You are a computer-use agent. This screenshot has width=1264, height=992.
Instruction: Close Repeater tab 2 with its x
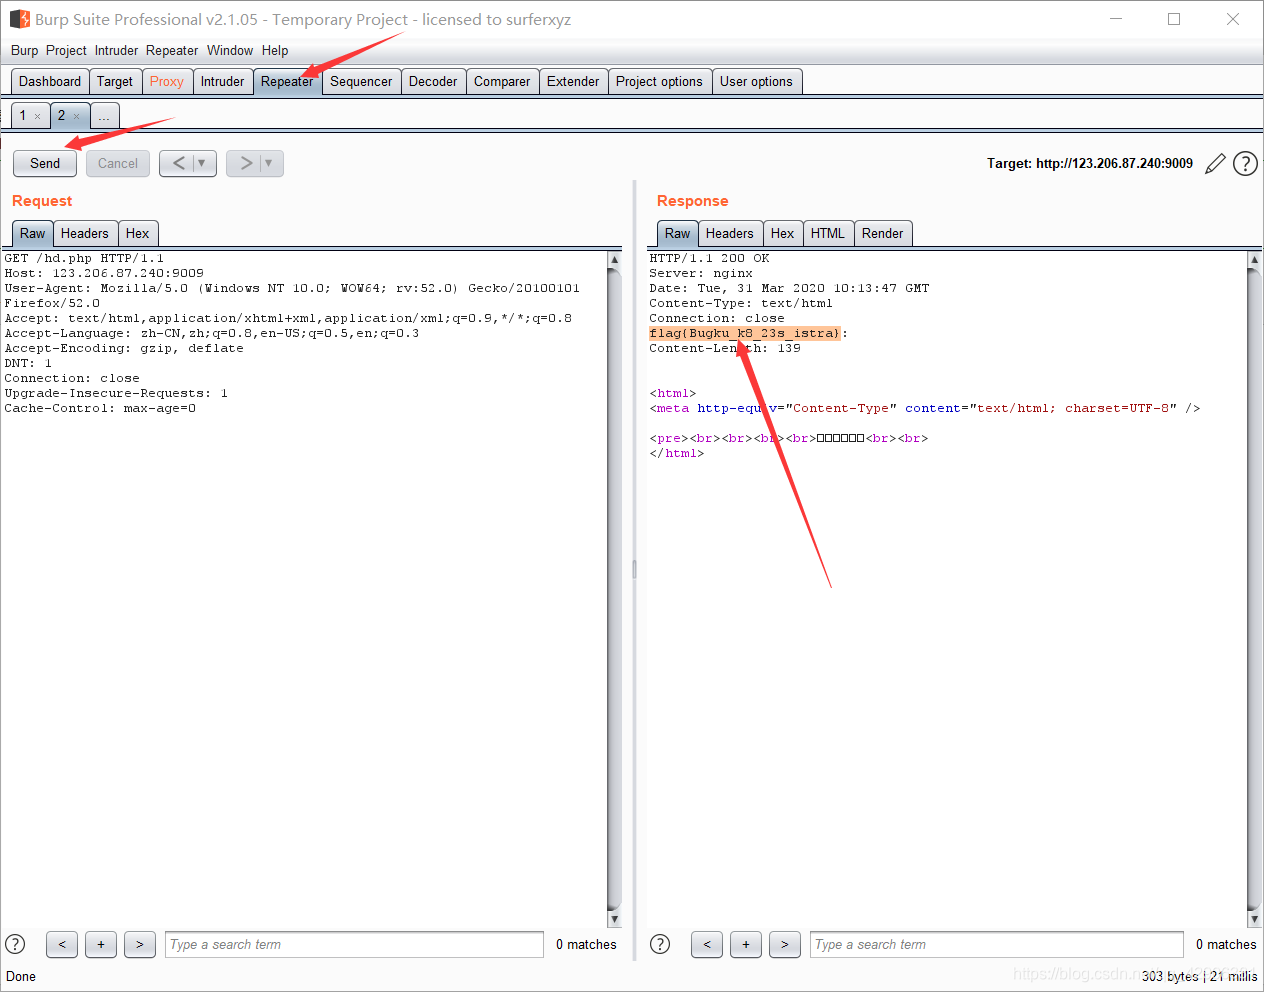tap(76, 117)
